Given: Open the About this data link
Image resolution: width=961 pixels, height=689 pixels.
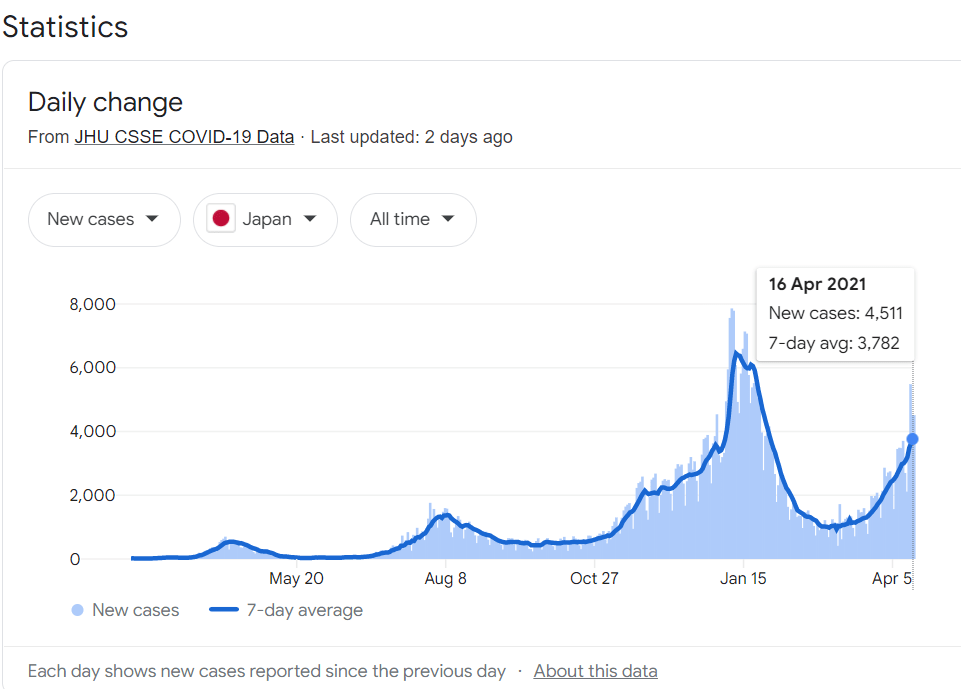Looking at the screenshot, I should pyautogui.click(x=595, y=671).
